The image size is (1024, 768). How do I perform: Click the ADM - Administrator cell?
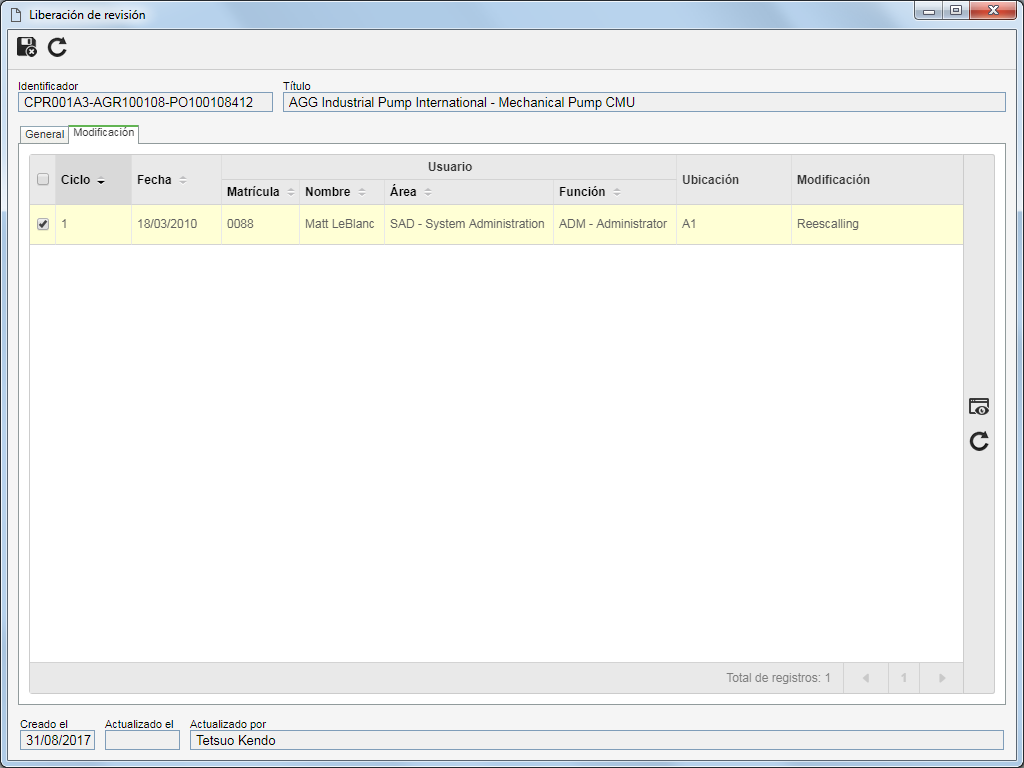(615, 224)
